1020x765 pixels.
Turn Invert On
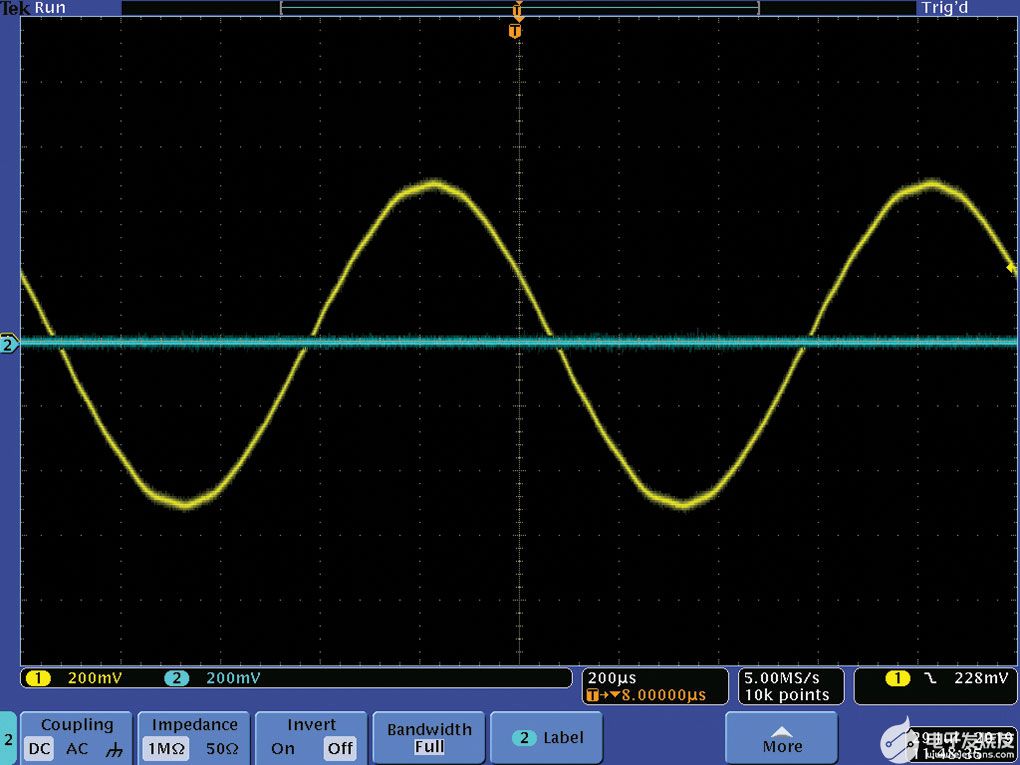[x=283, y=748]
